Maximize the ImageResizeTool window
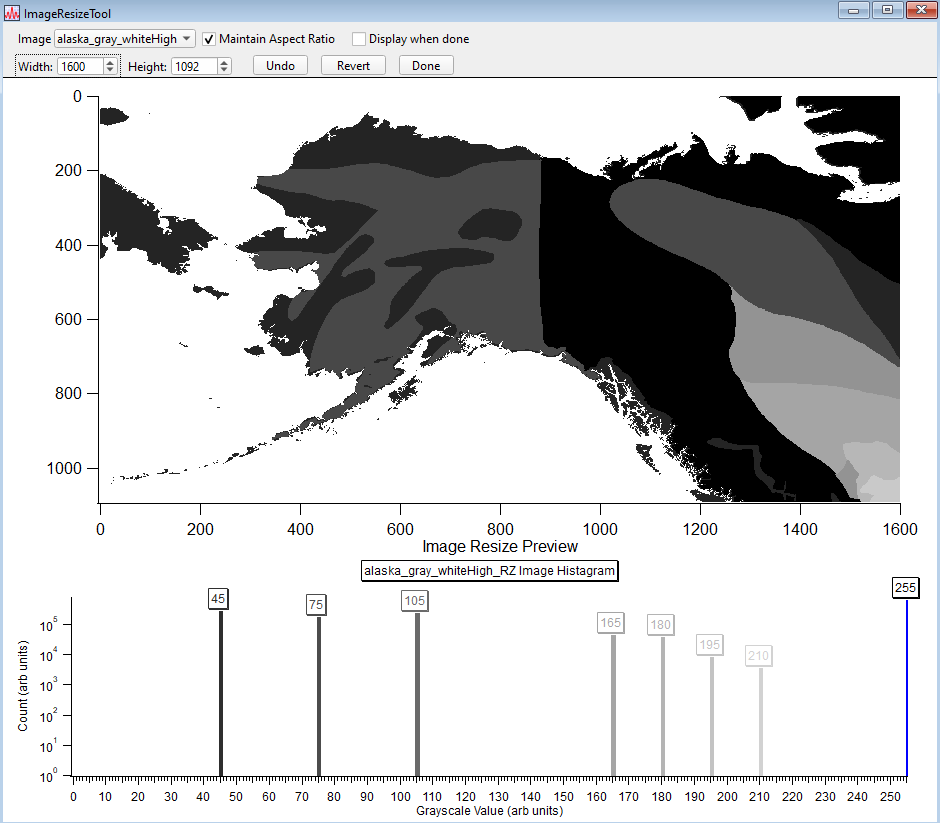The width and height of the screenshot is (940, 823). pyautogui.click(x=886, y=10)
